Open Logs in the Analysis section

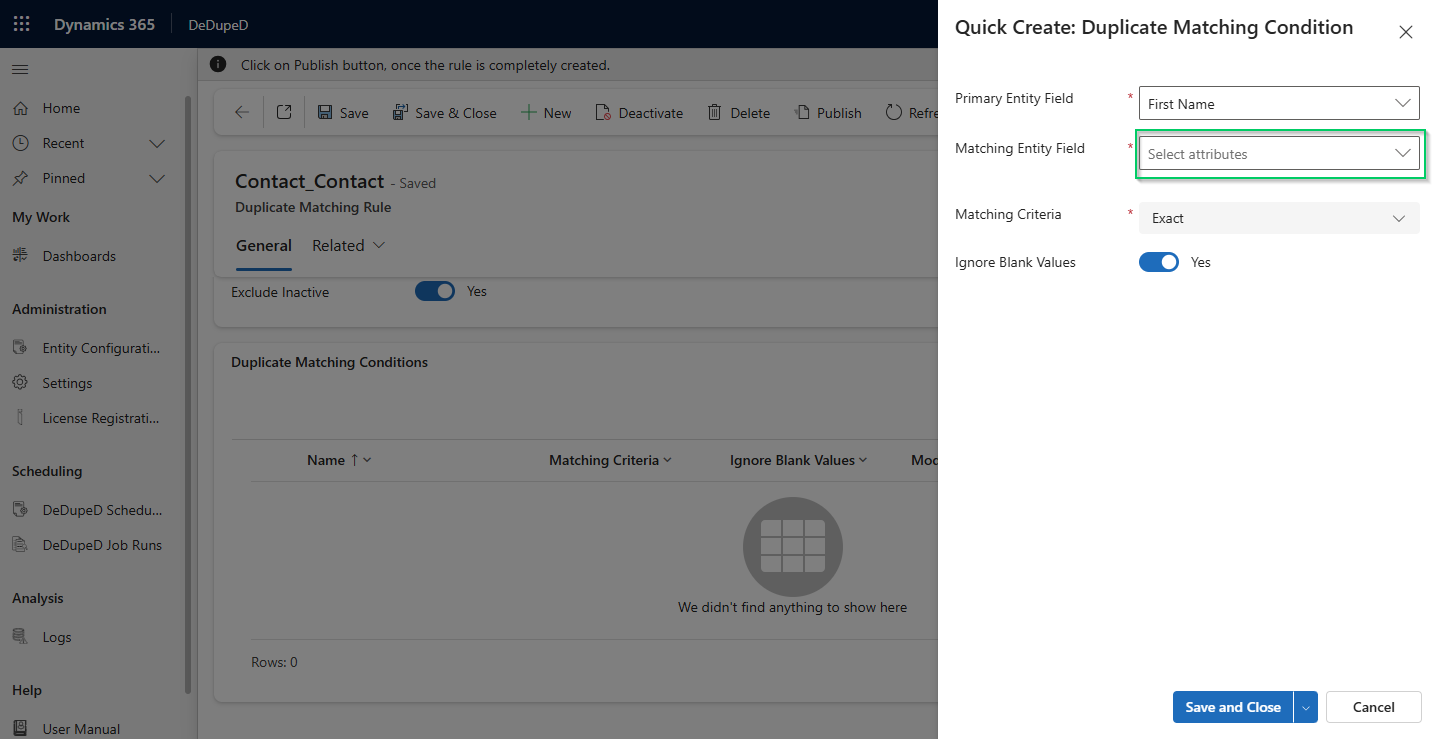(x=57, y=637)
